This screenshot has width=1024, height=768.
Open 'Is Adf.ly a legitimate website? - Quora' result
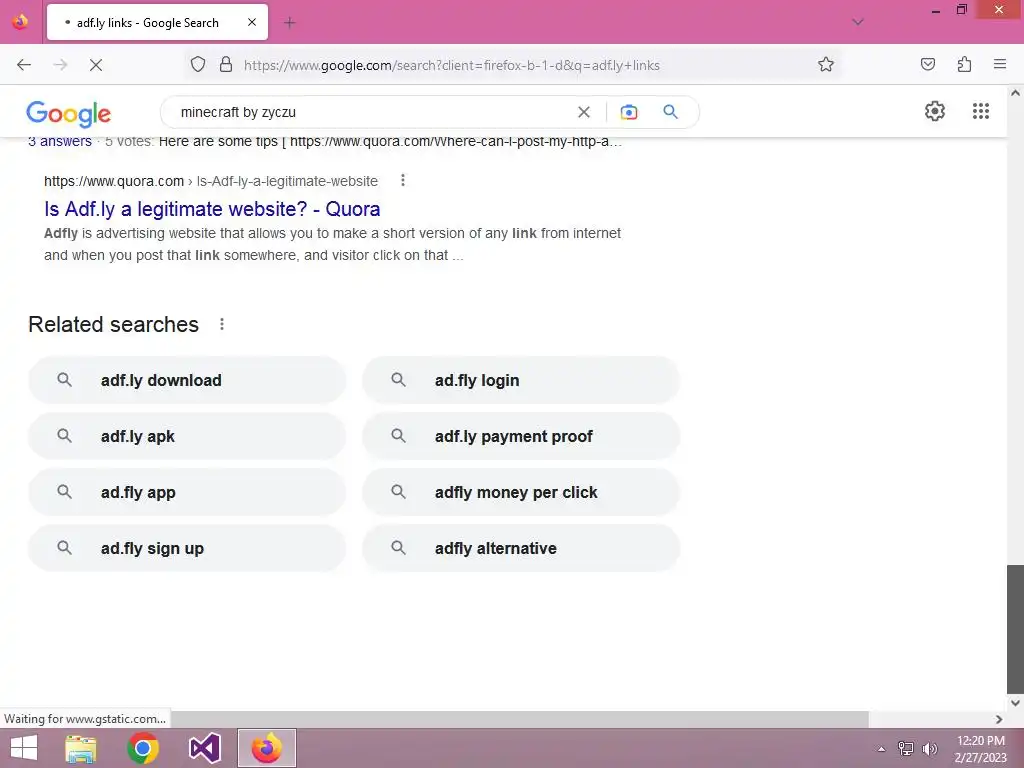pos(212,209)
